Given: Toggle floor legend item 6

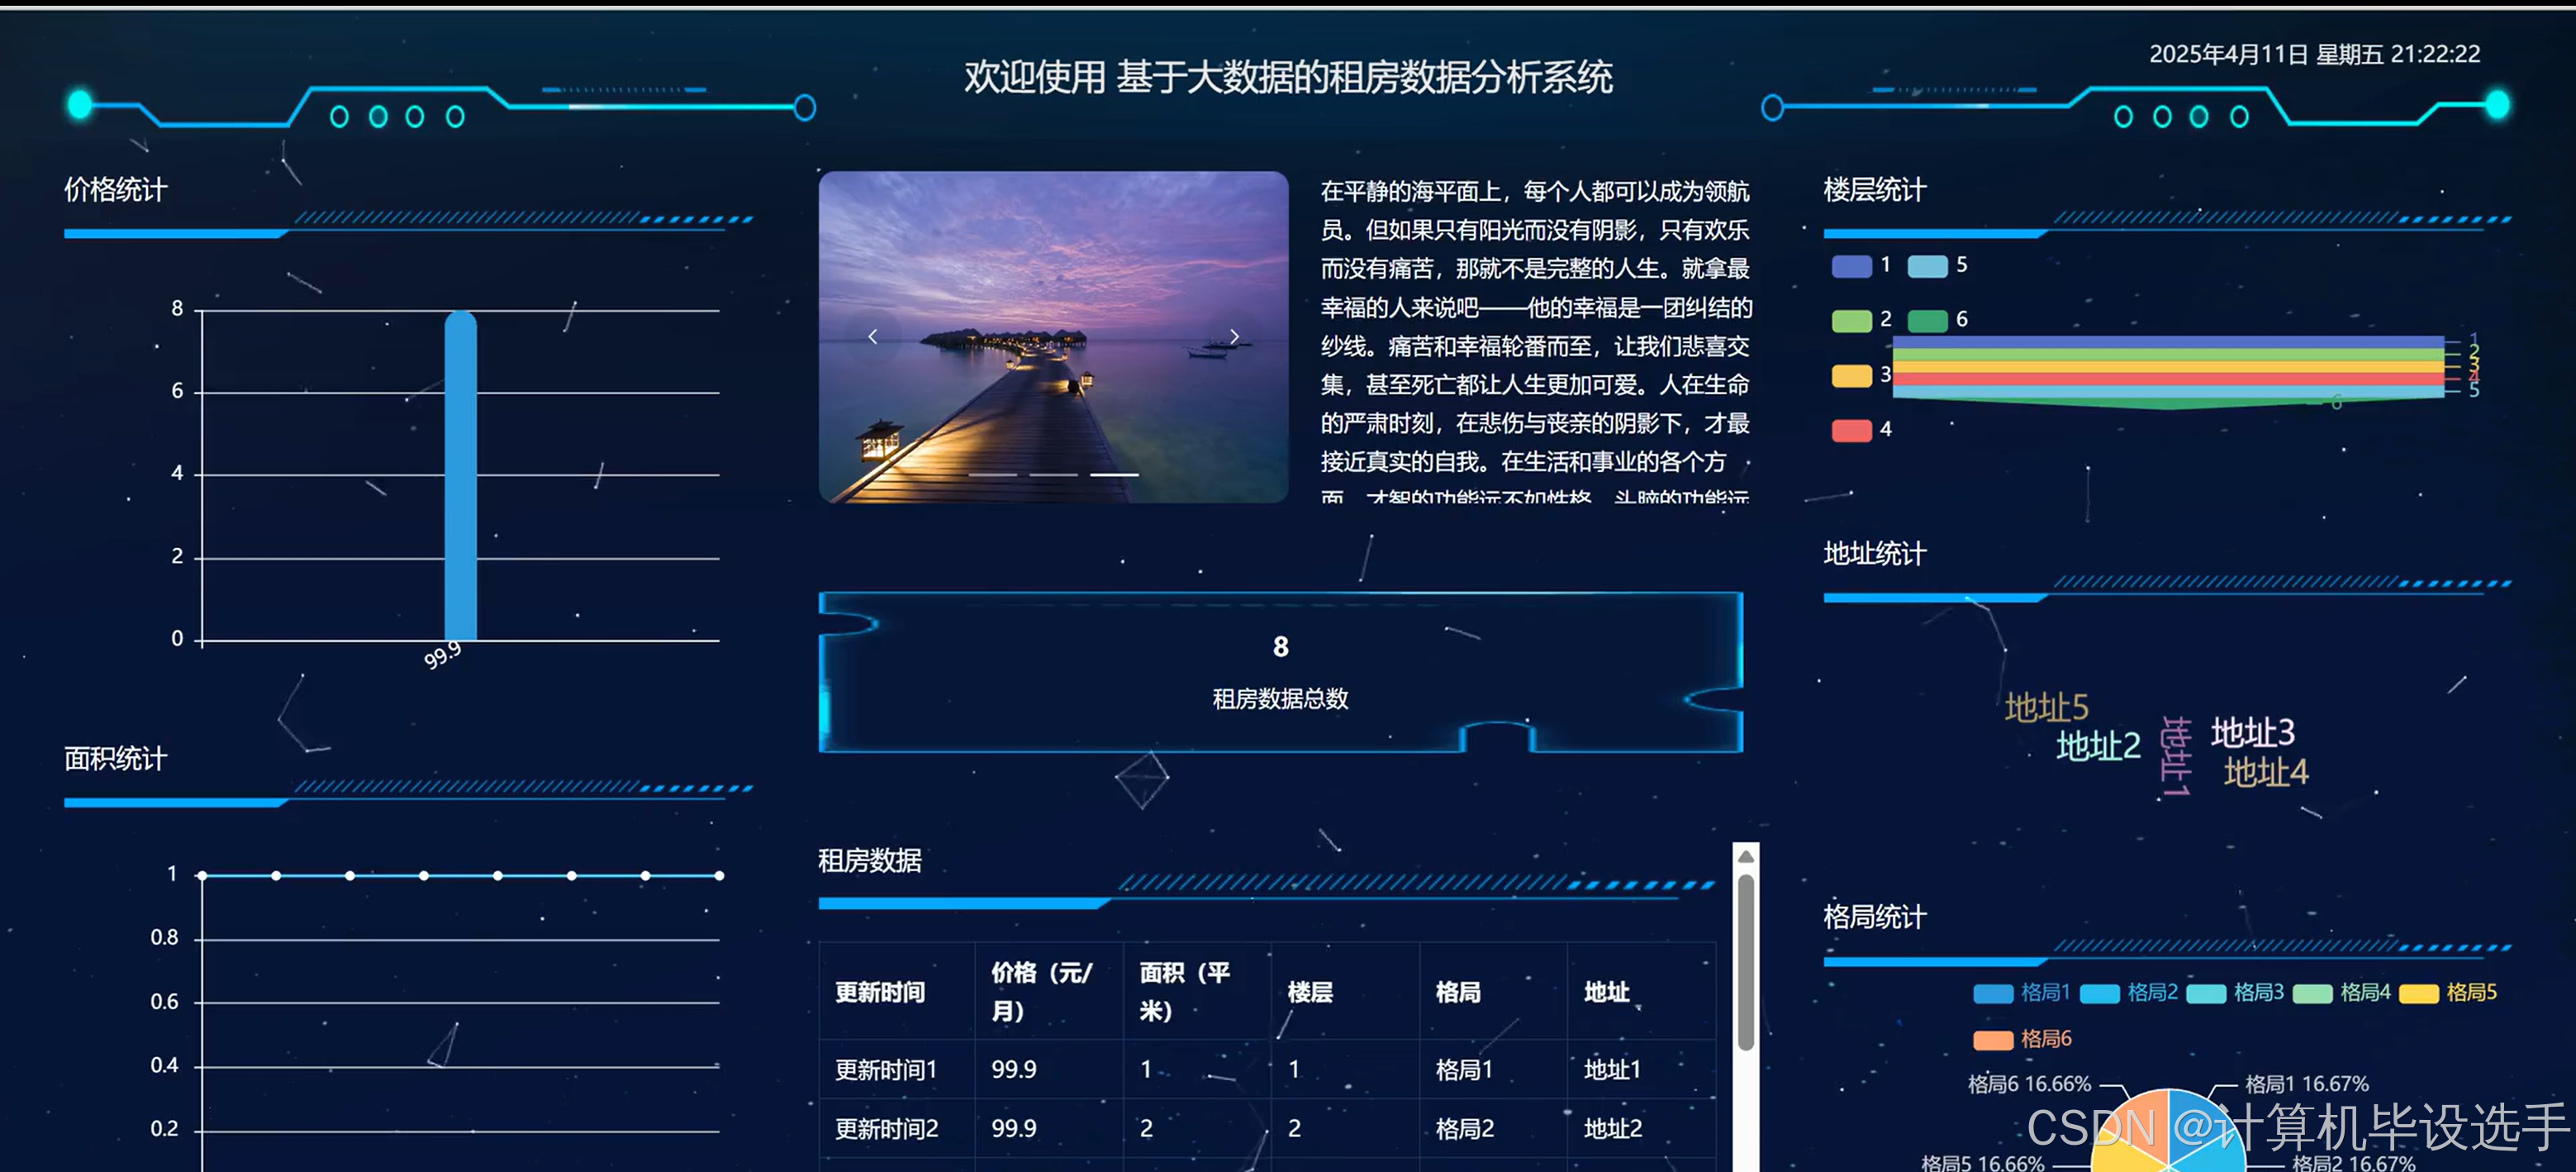Looking at the screenshot, I should (1937, 320).
